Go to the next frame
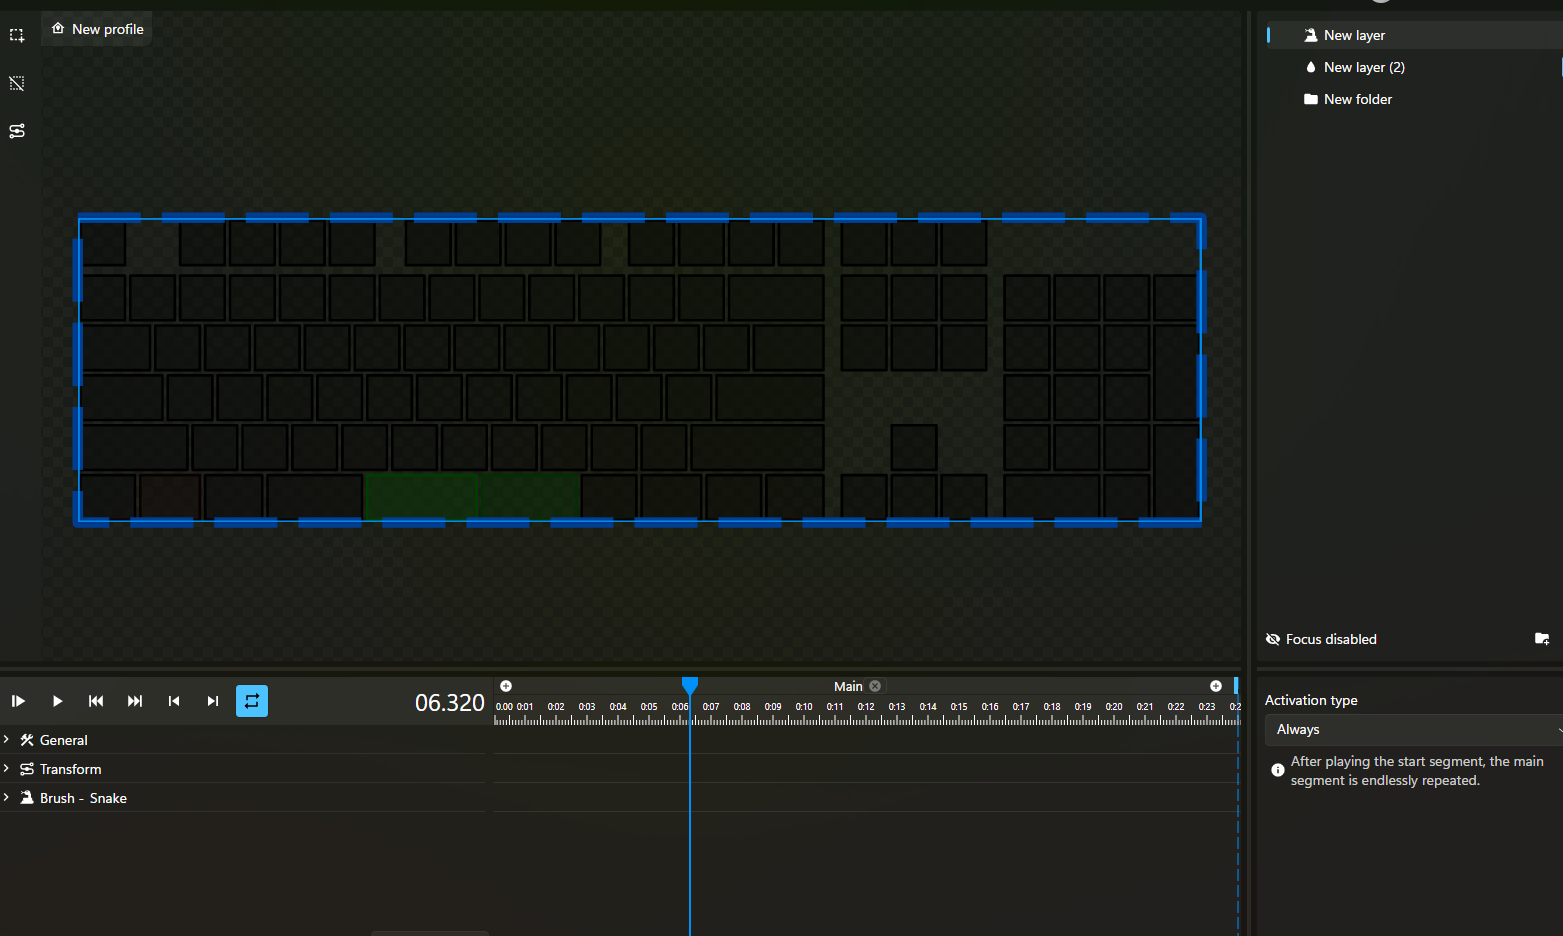Viewport: 1563px width, 936px height. pyautogui.click(x=212, y=701)
